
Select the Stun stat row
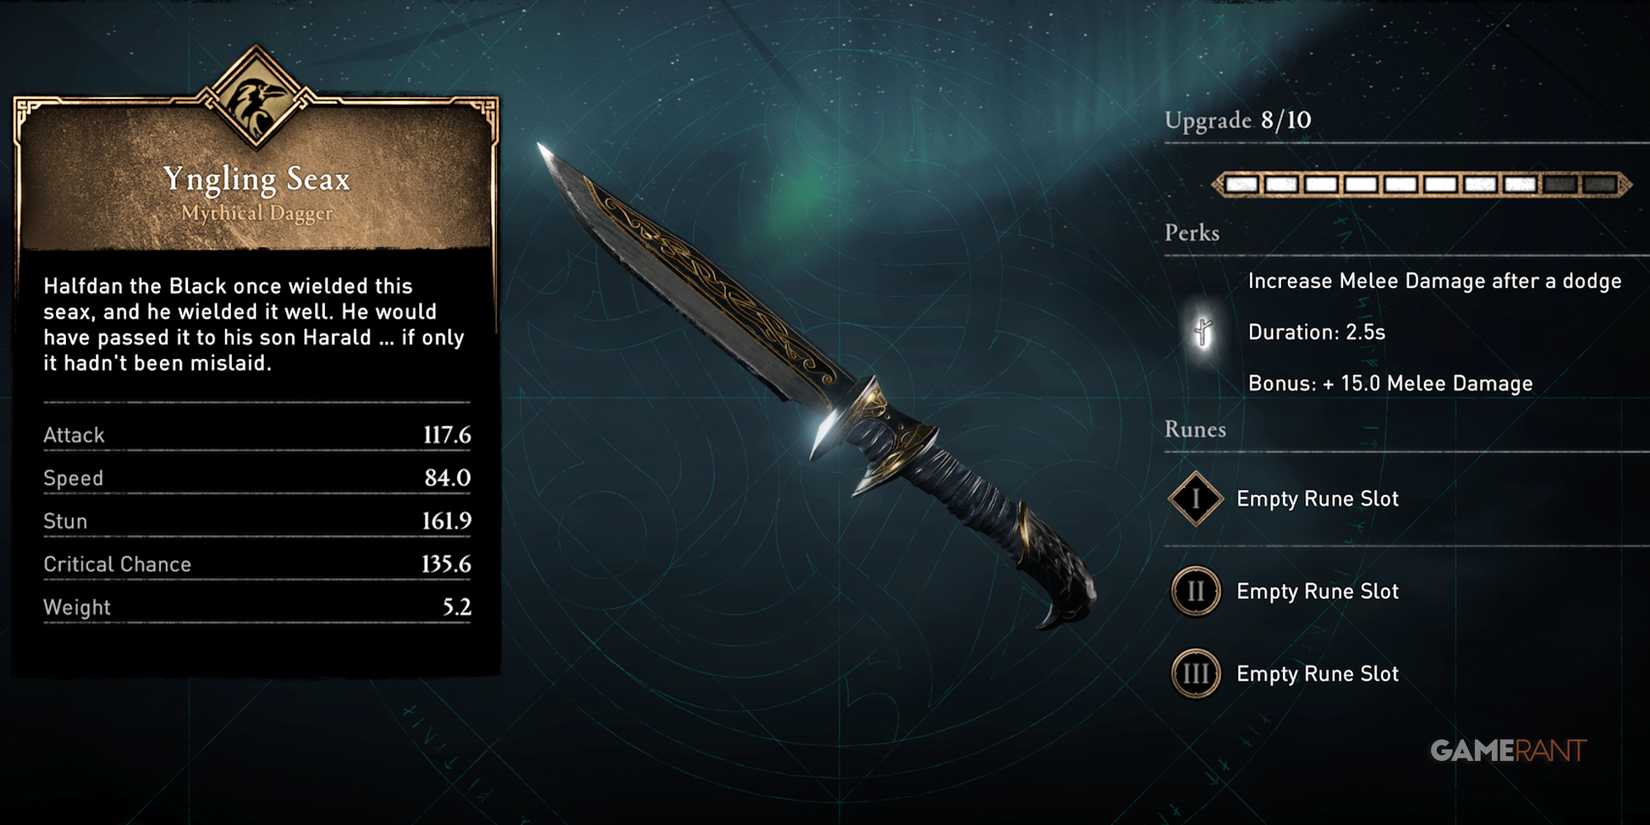coord(257,521)
